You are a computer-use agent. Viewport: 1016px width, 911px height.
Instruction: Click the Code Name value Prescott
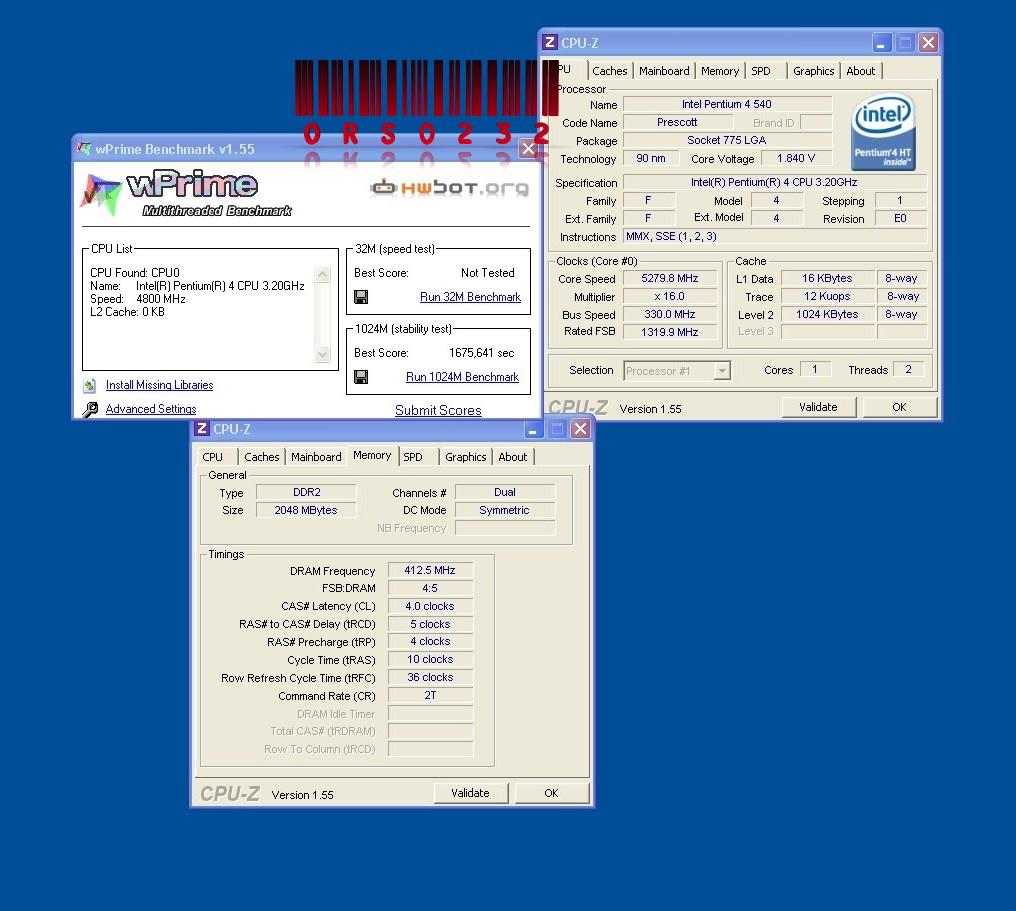point(677,122)
